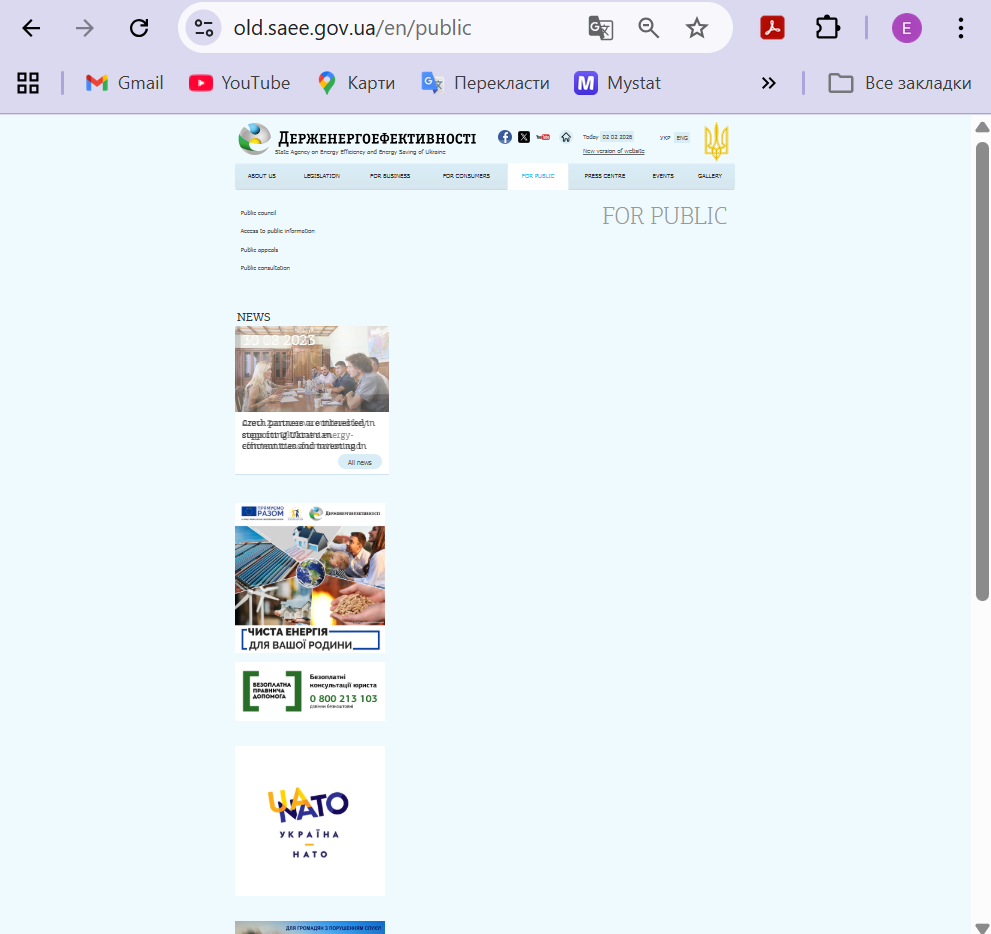
Task: Open the YouTube bookmark
Action: click(240, 83)
